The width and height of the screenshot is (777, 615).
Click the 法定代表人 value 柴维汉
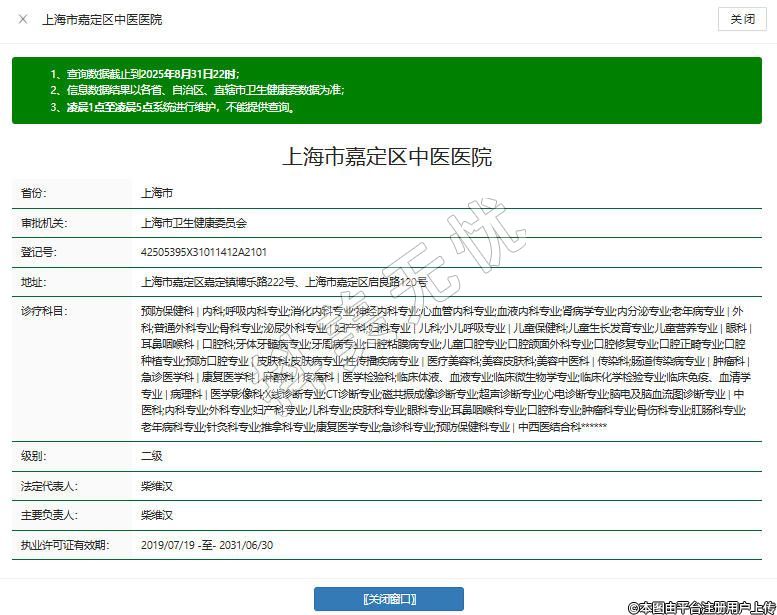(157, 486)
